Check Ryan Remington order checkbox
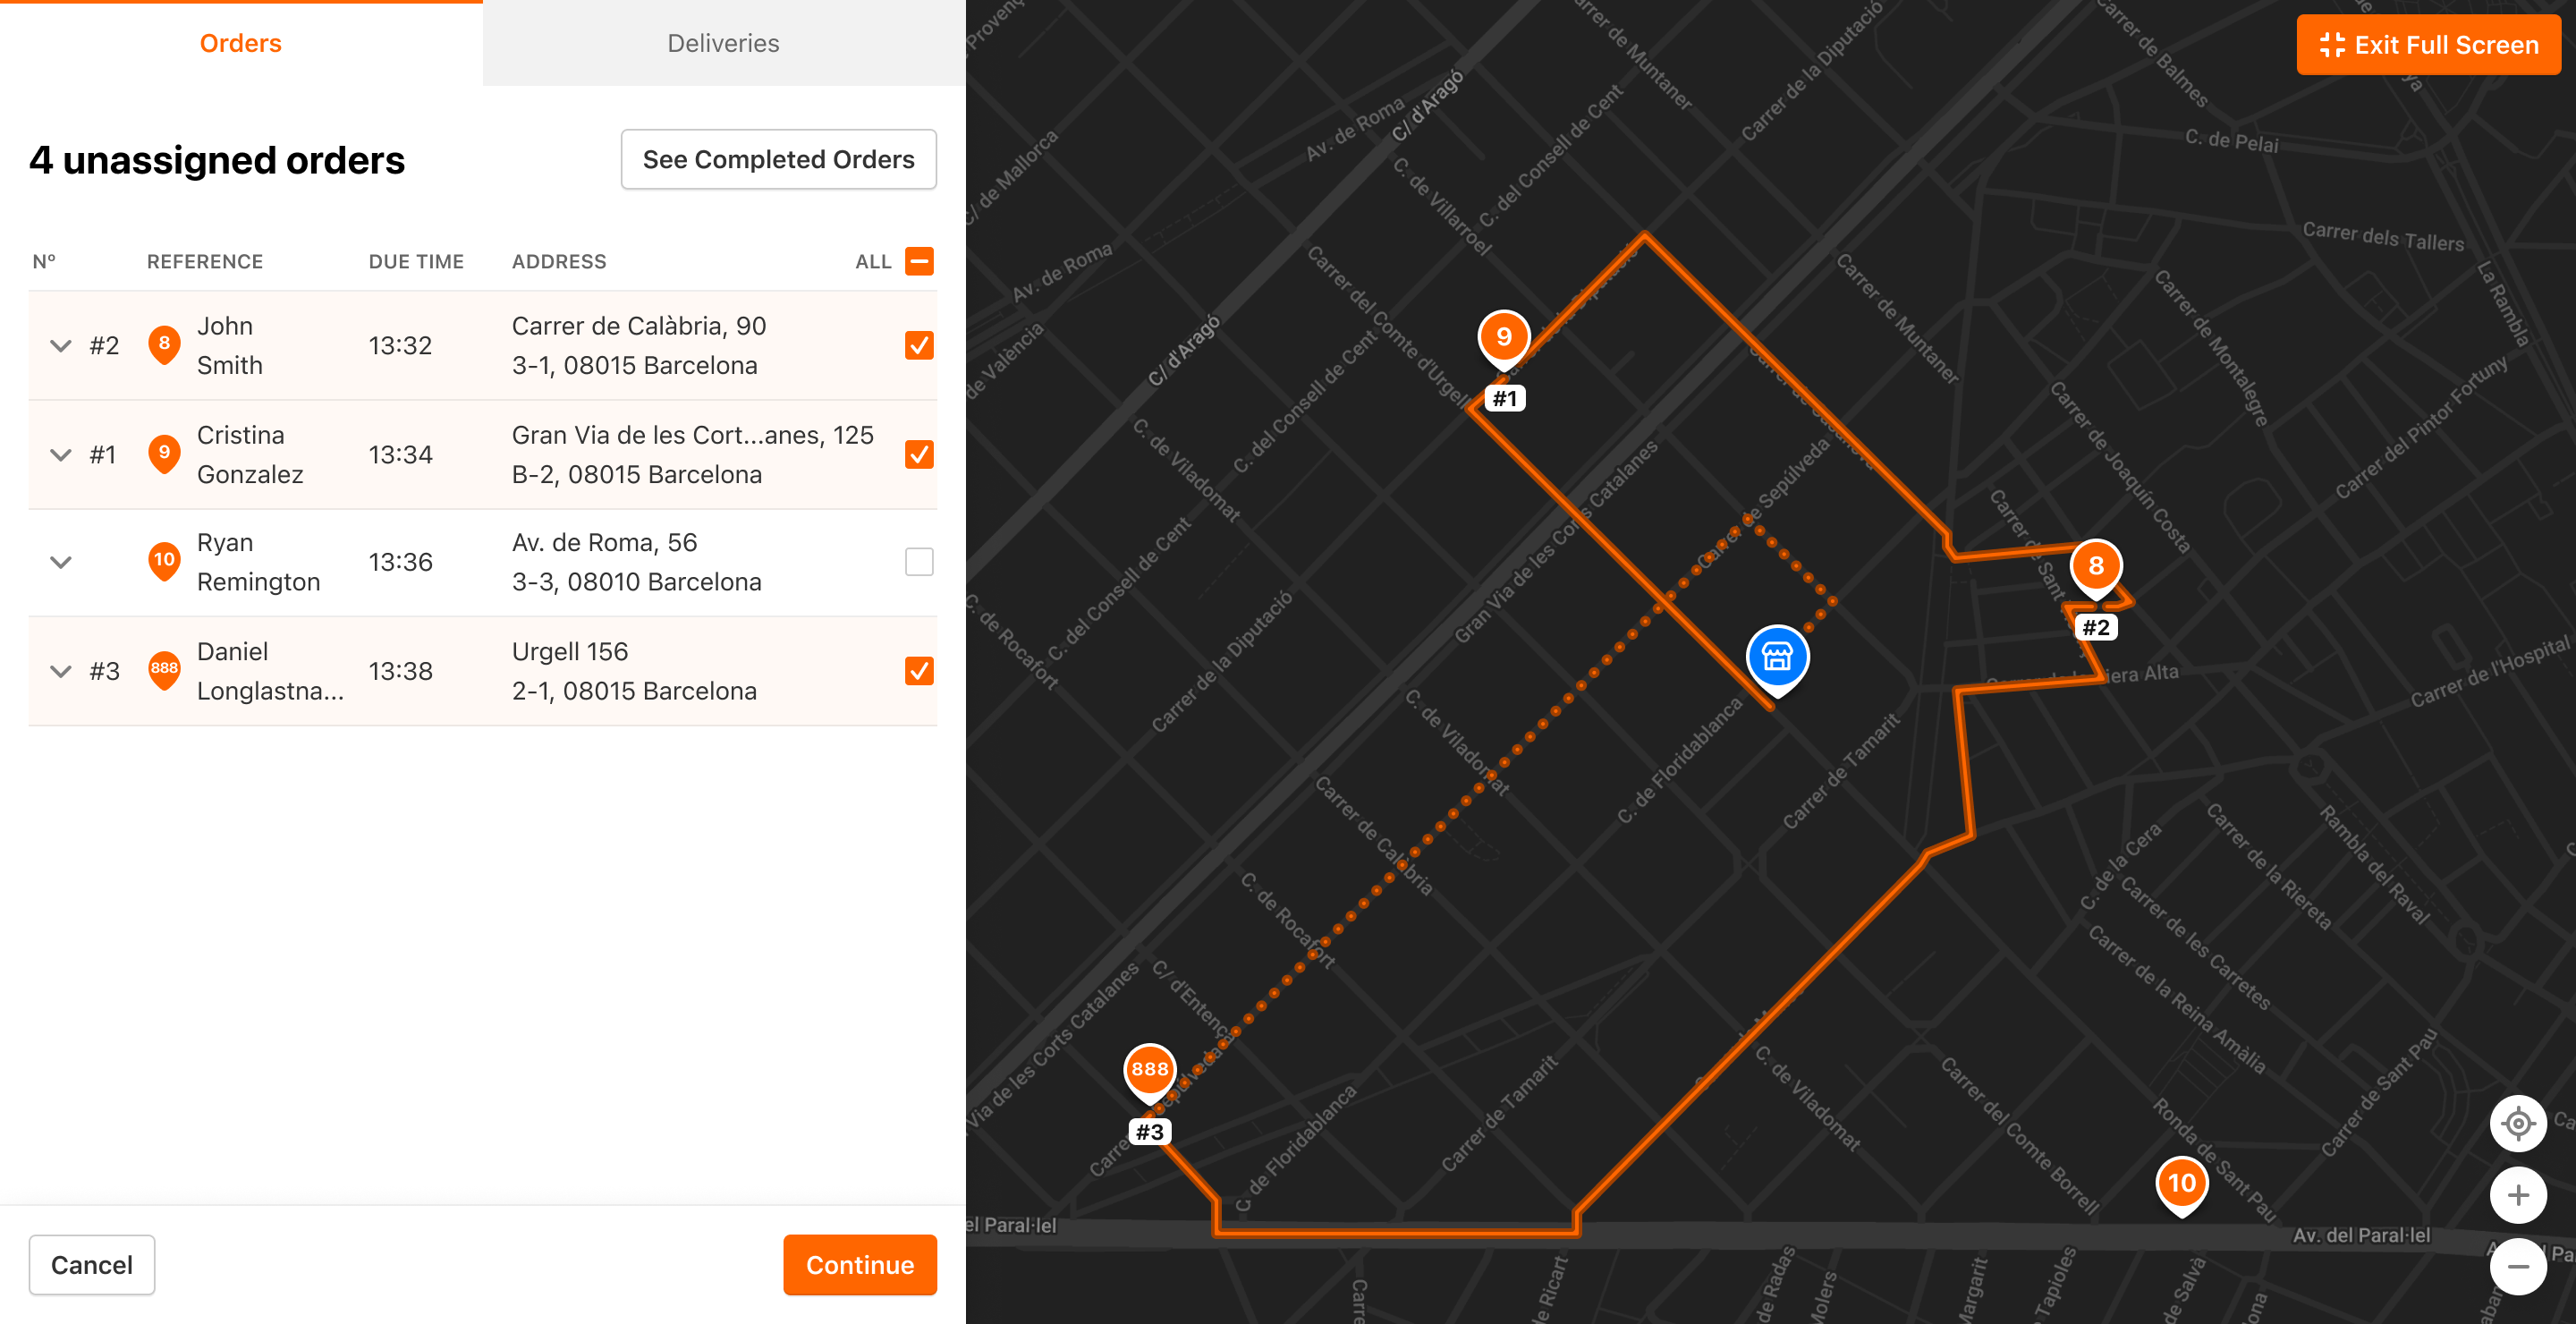 [918, 562]
